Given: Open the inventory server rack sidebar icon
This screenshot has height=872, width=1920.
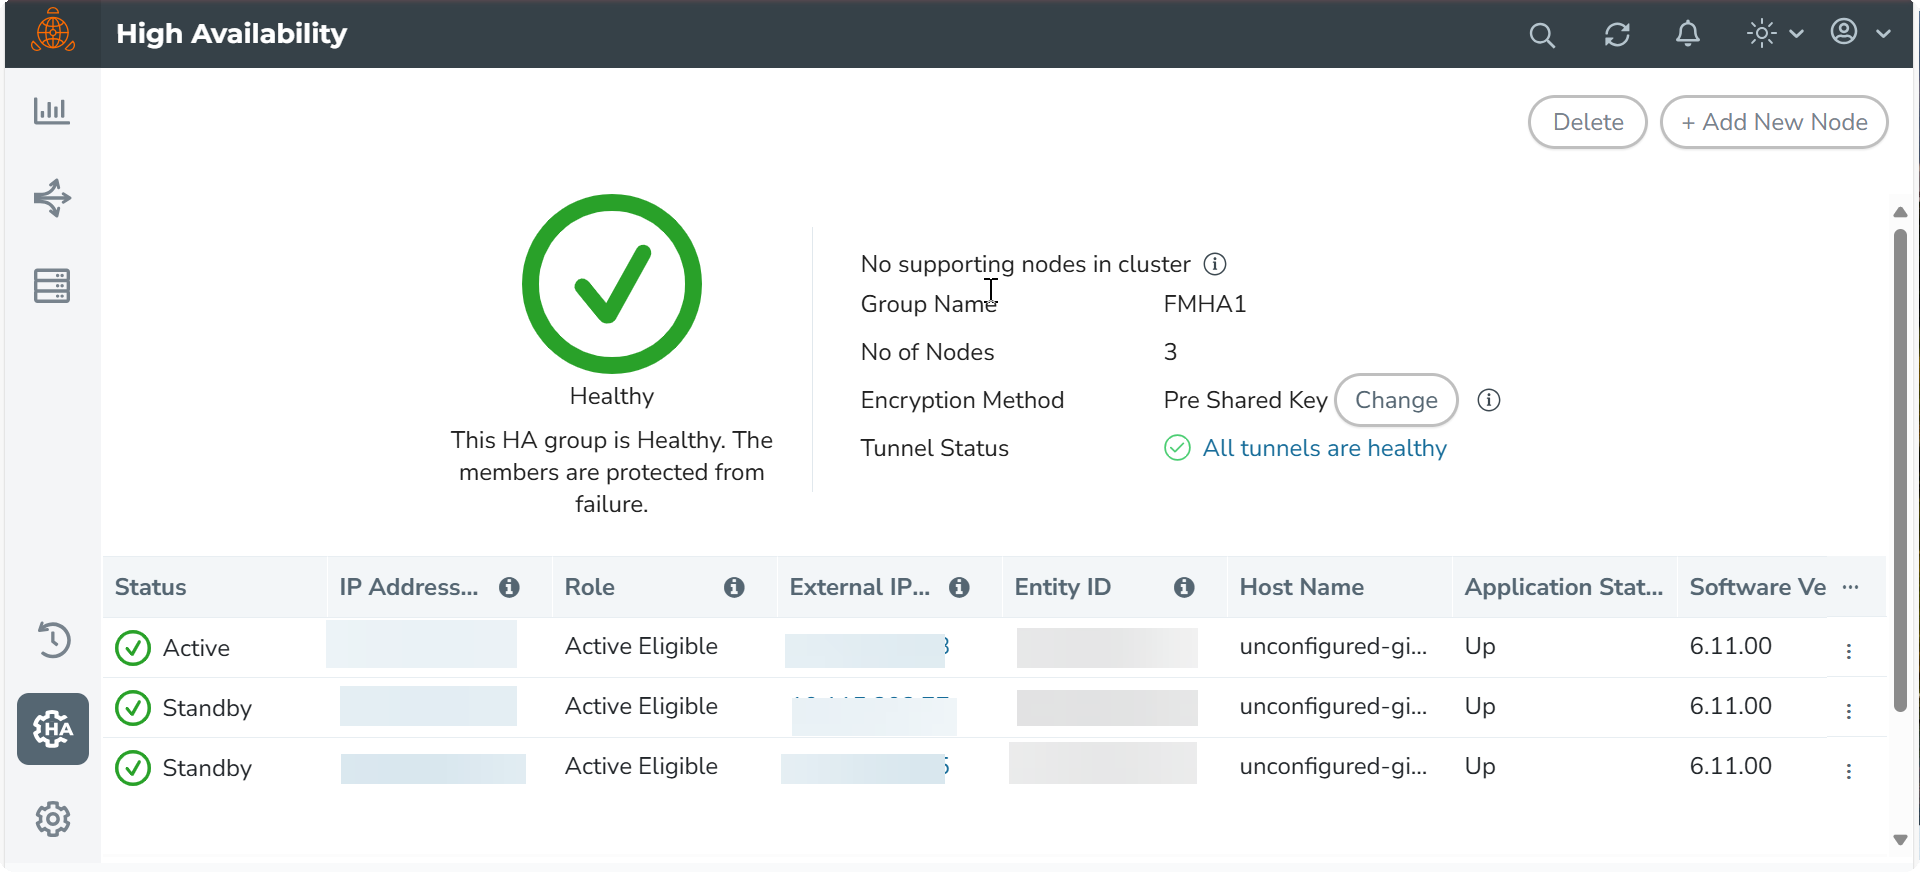Looking at the screenshot, I should coord(52,286).
